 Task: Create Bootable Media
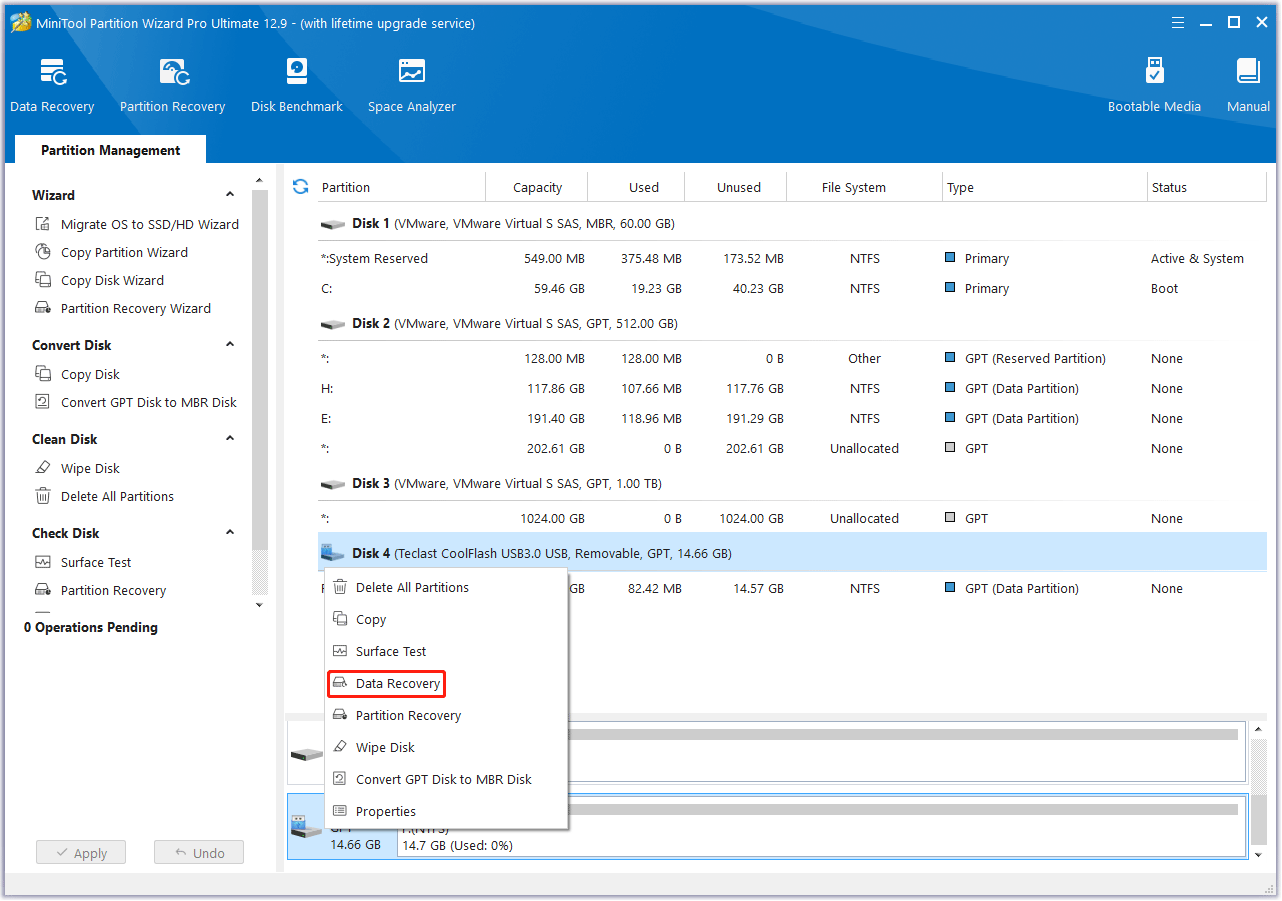1154,86
